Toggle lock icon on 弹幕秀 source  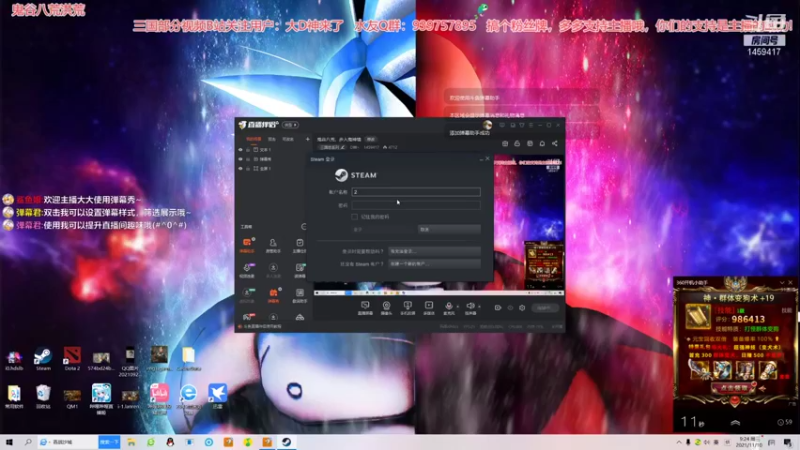[248, 159]
